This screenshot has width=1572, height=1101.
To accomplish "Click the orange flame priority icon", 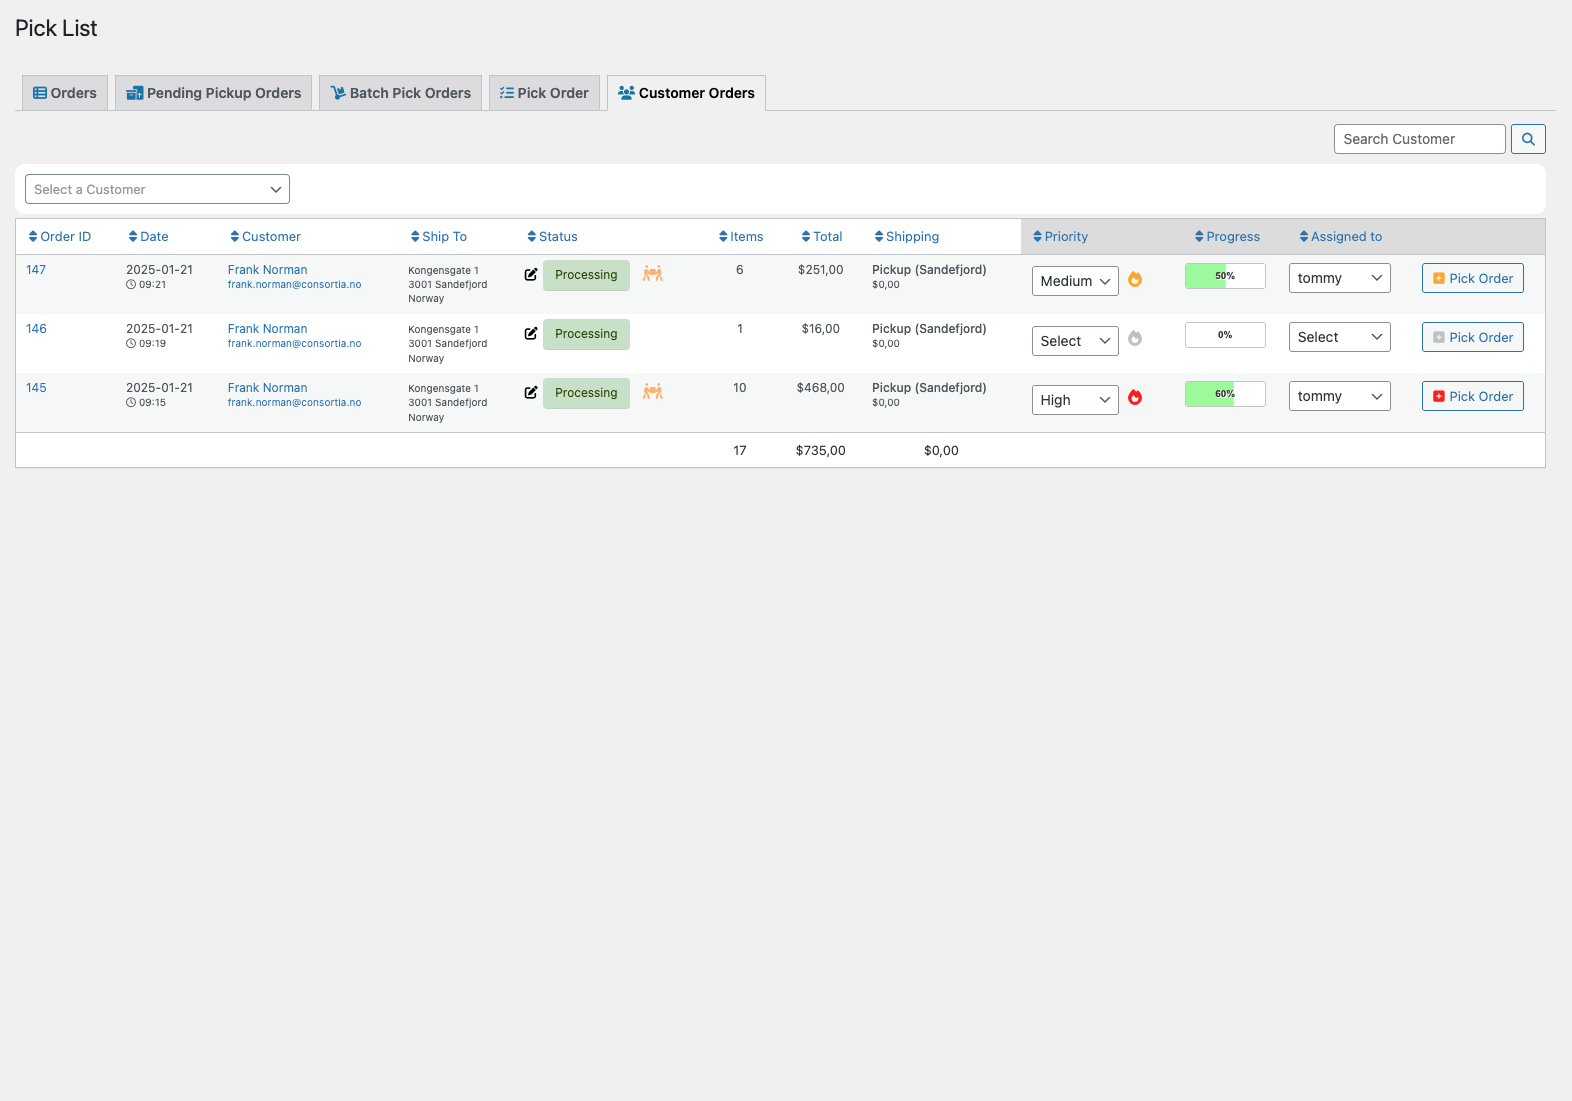I will click(1135, 280).
